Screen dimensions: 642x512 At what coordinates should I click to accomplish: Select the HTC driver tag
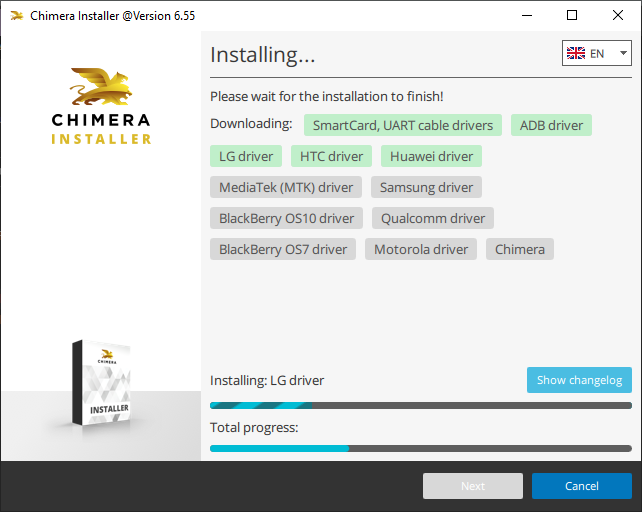click(331, 156)
